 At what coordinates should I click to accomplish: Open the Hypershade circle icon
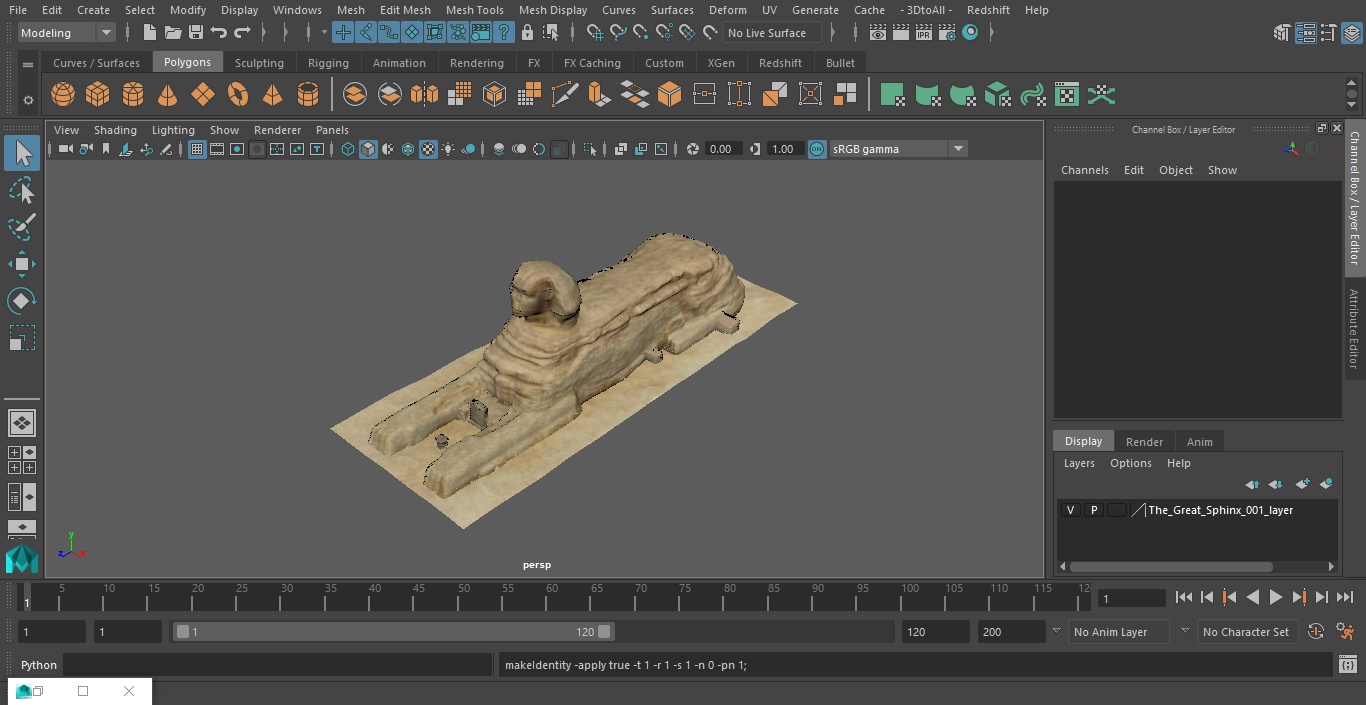click(969, 33)
